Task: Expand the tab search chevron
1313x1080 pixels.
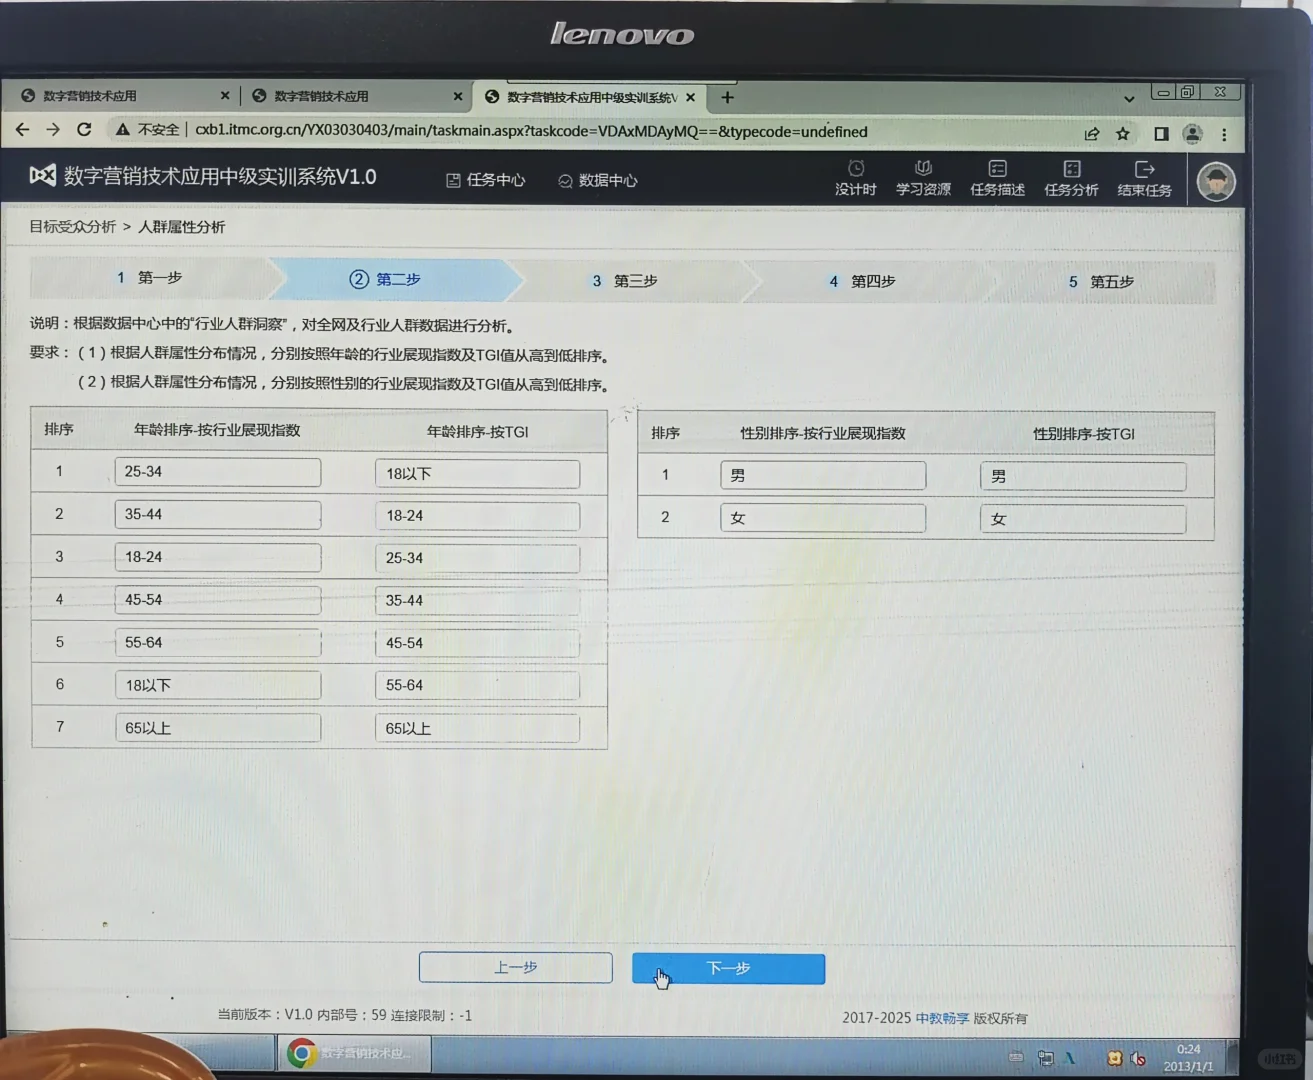Action: [1129, 99]
